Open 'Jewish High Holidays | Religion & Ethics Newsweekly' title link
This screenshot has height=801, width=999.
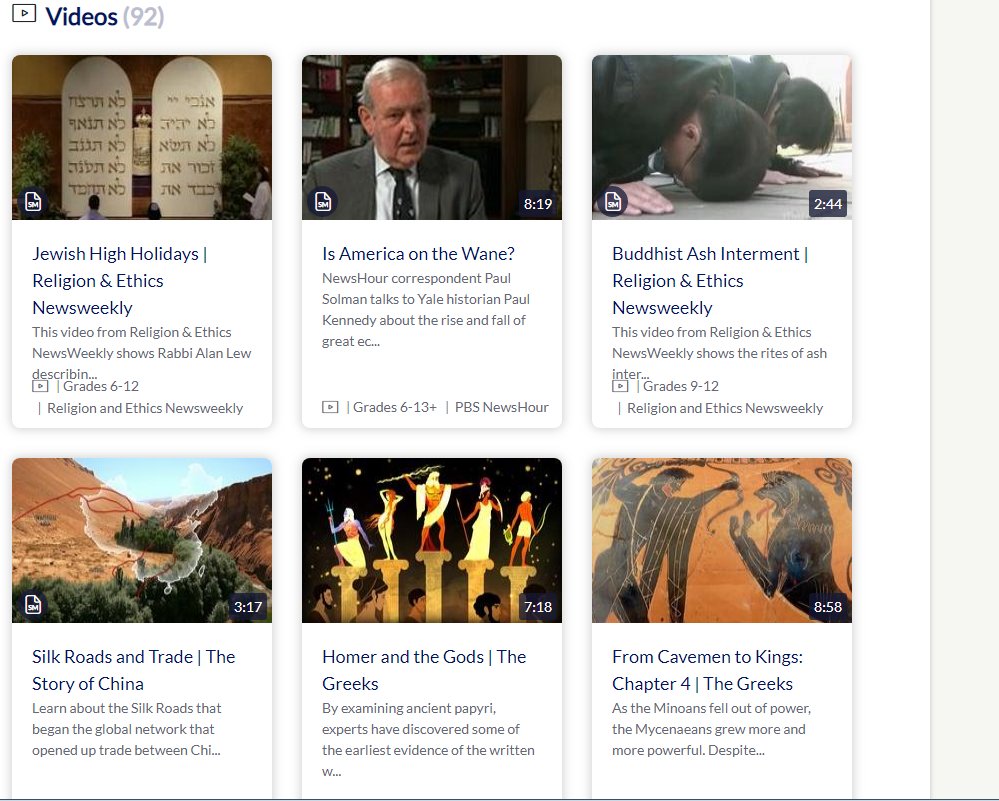pyautogui.click(x=120, y=280)
